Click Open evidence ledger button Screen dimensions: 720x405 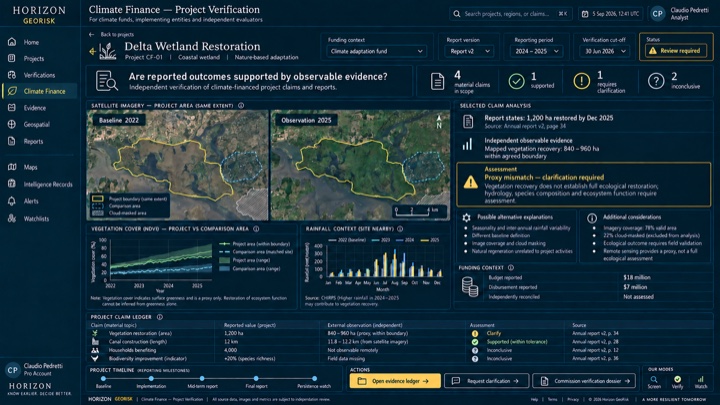click(x=395, y=381)
